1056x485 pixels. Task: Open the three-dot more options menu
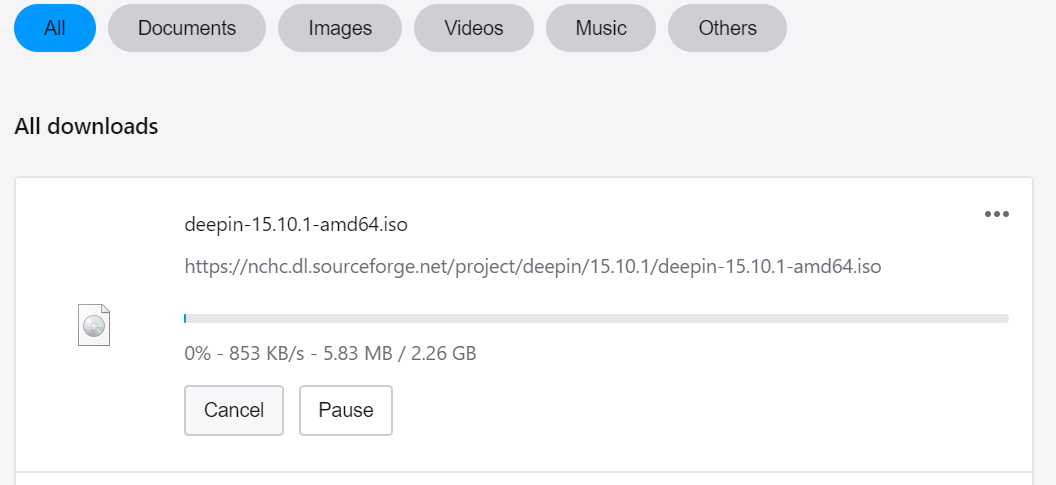(996, 214)
